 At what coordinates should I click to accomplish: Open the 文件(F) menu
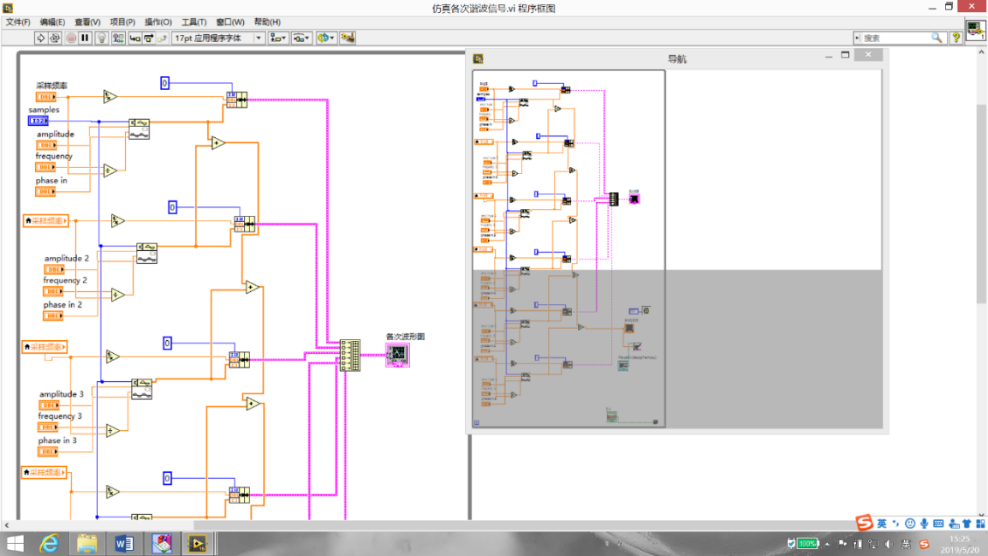[x=19, y=21]
